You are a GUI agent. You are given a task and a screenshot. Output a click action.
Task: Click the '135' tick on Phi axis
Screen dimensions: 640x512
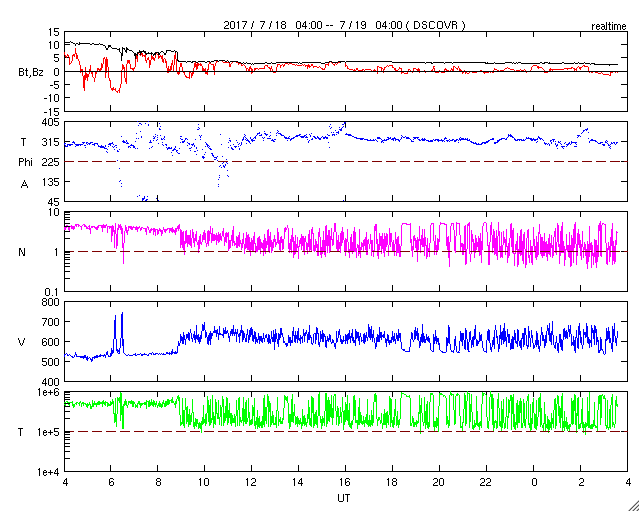[x=51, y=182]
